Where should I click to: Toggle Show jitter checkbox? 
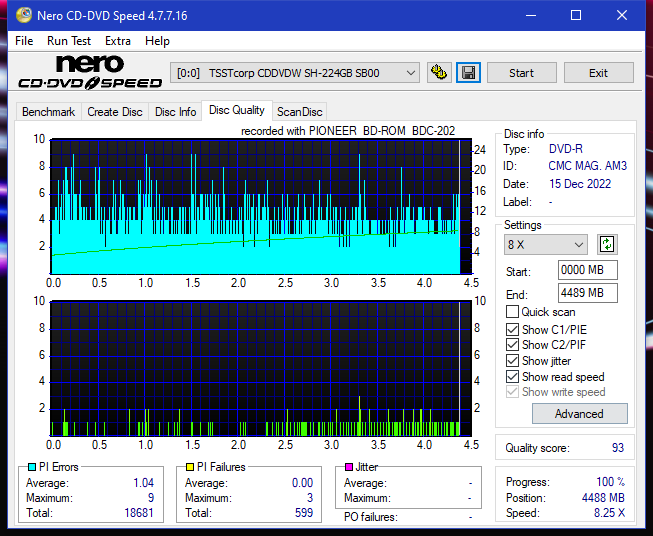512,361
